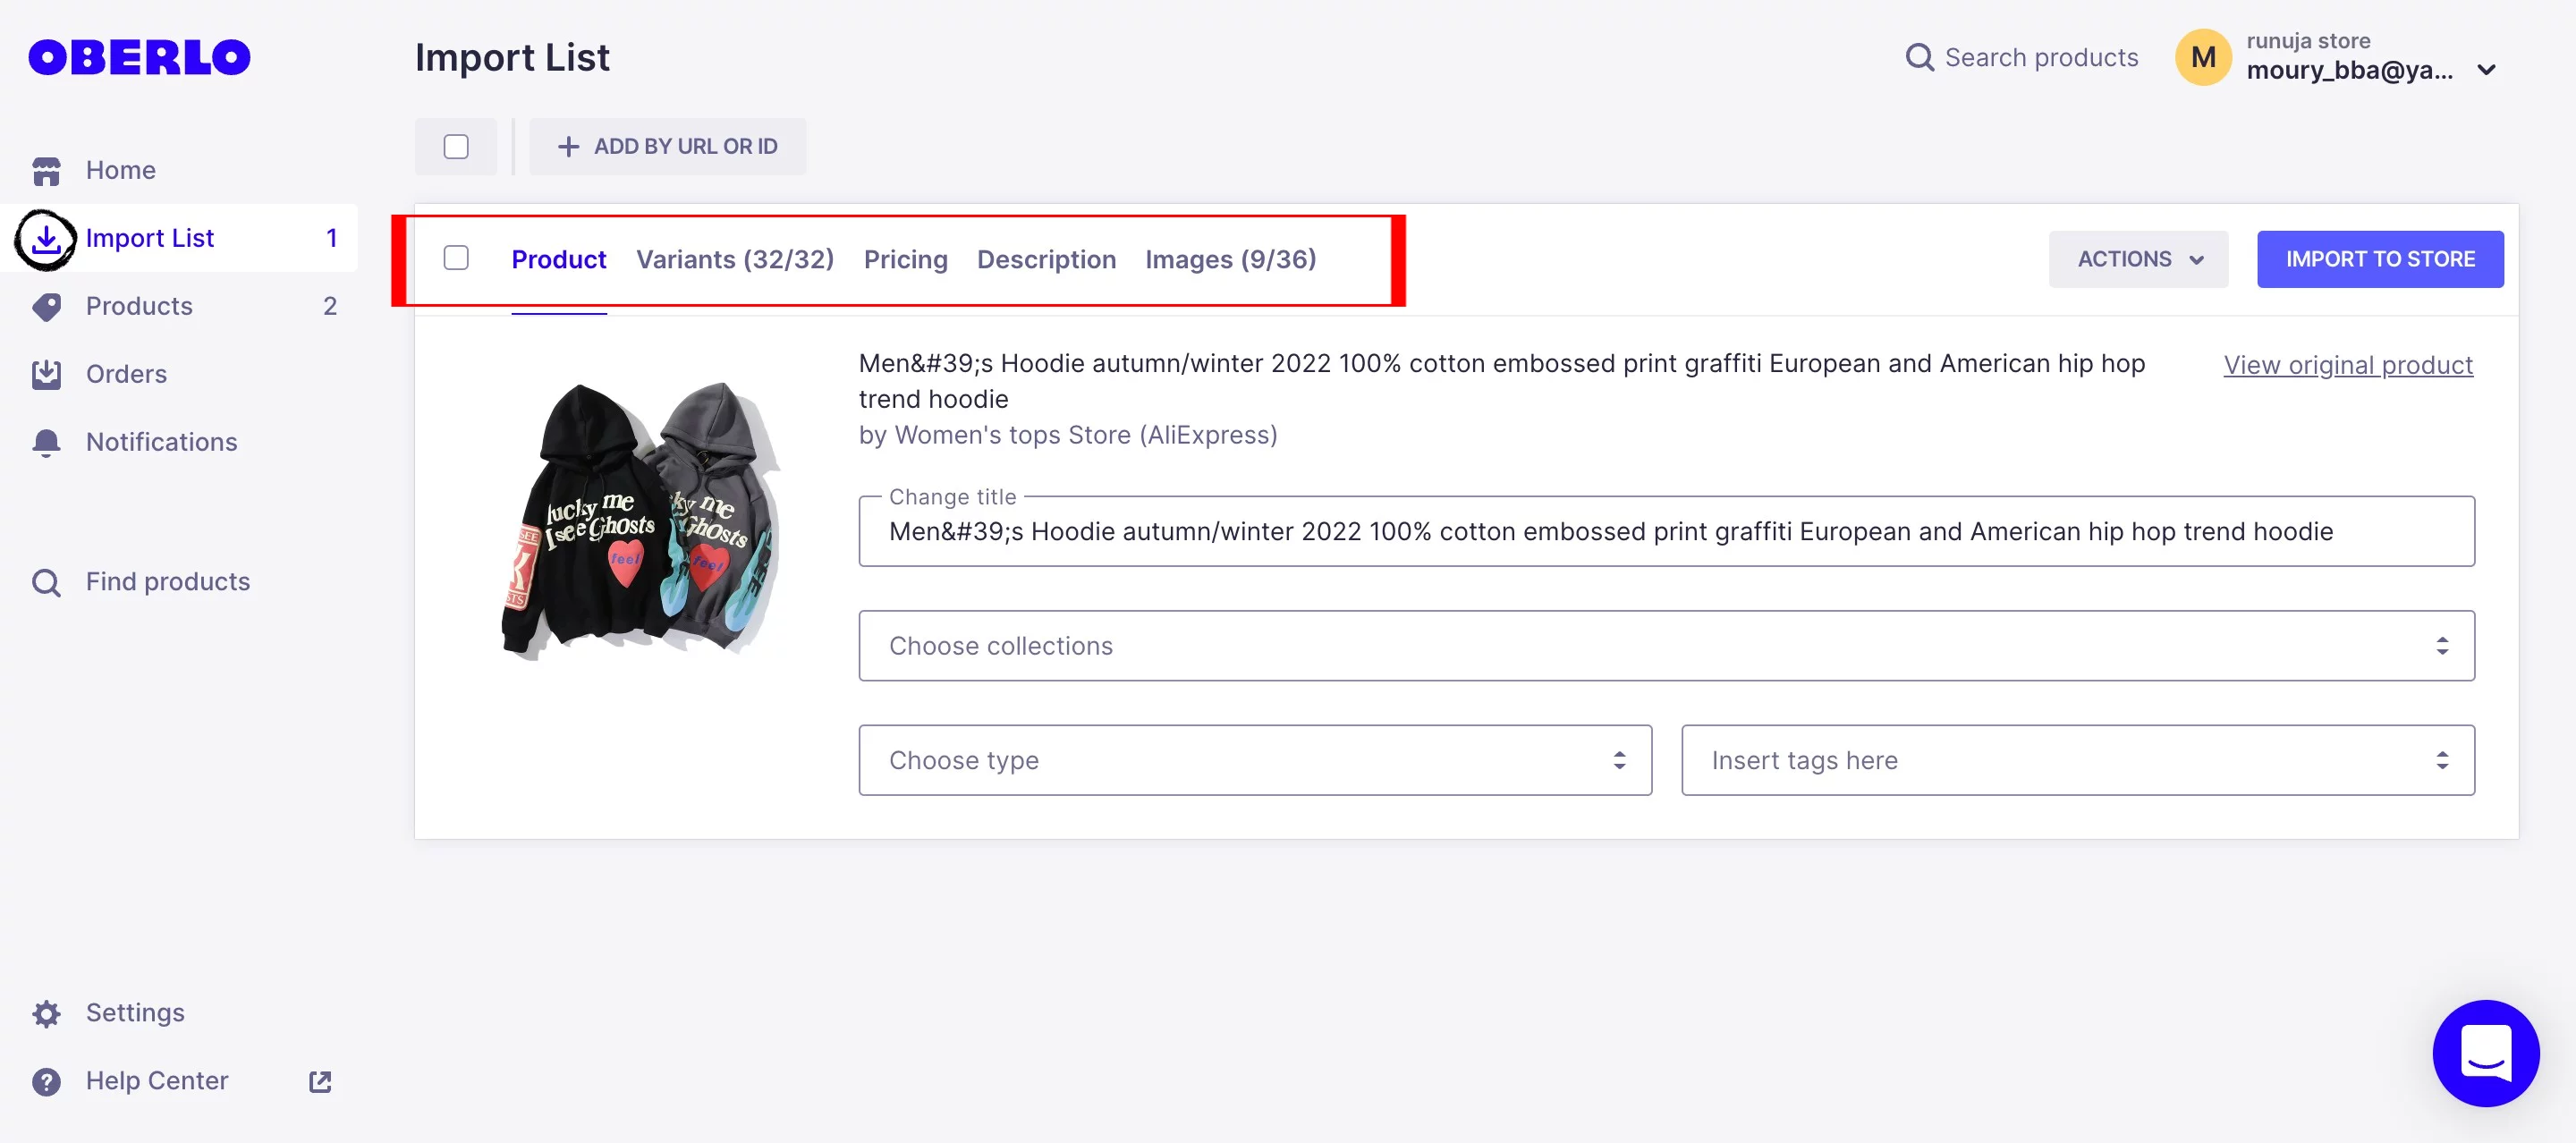Screen dimensions: 2576x1143
Task: Switch to the Variants (32/32) tab
Action: (734, 259)
